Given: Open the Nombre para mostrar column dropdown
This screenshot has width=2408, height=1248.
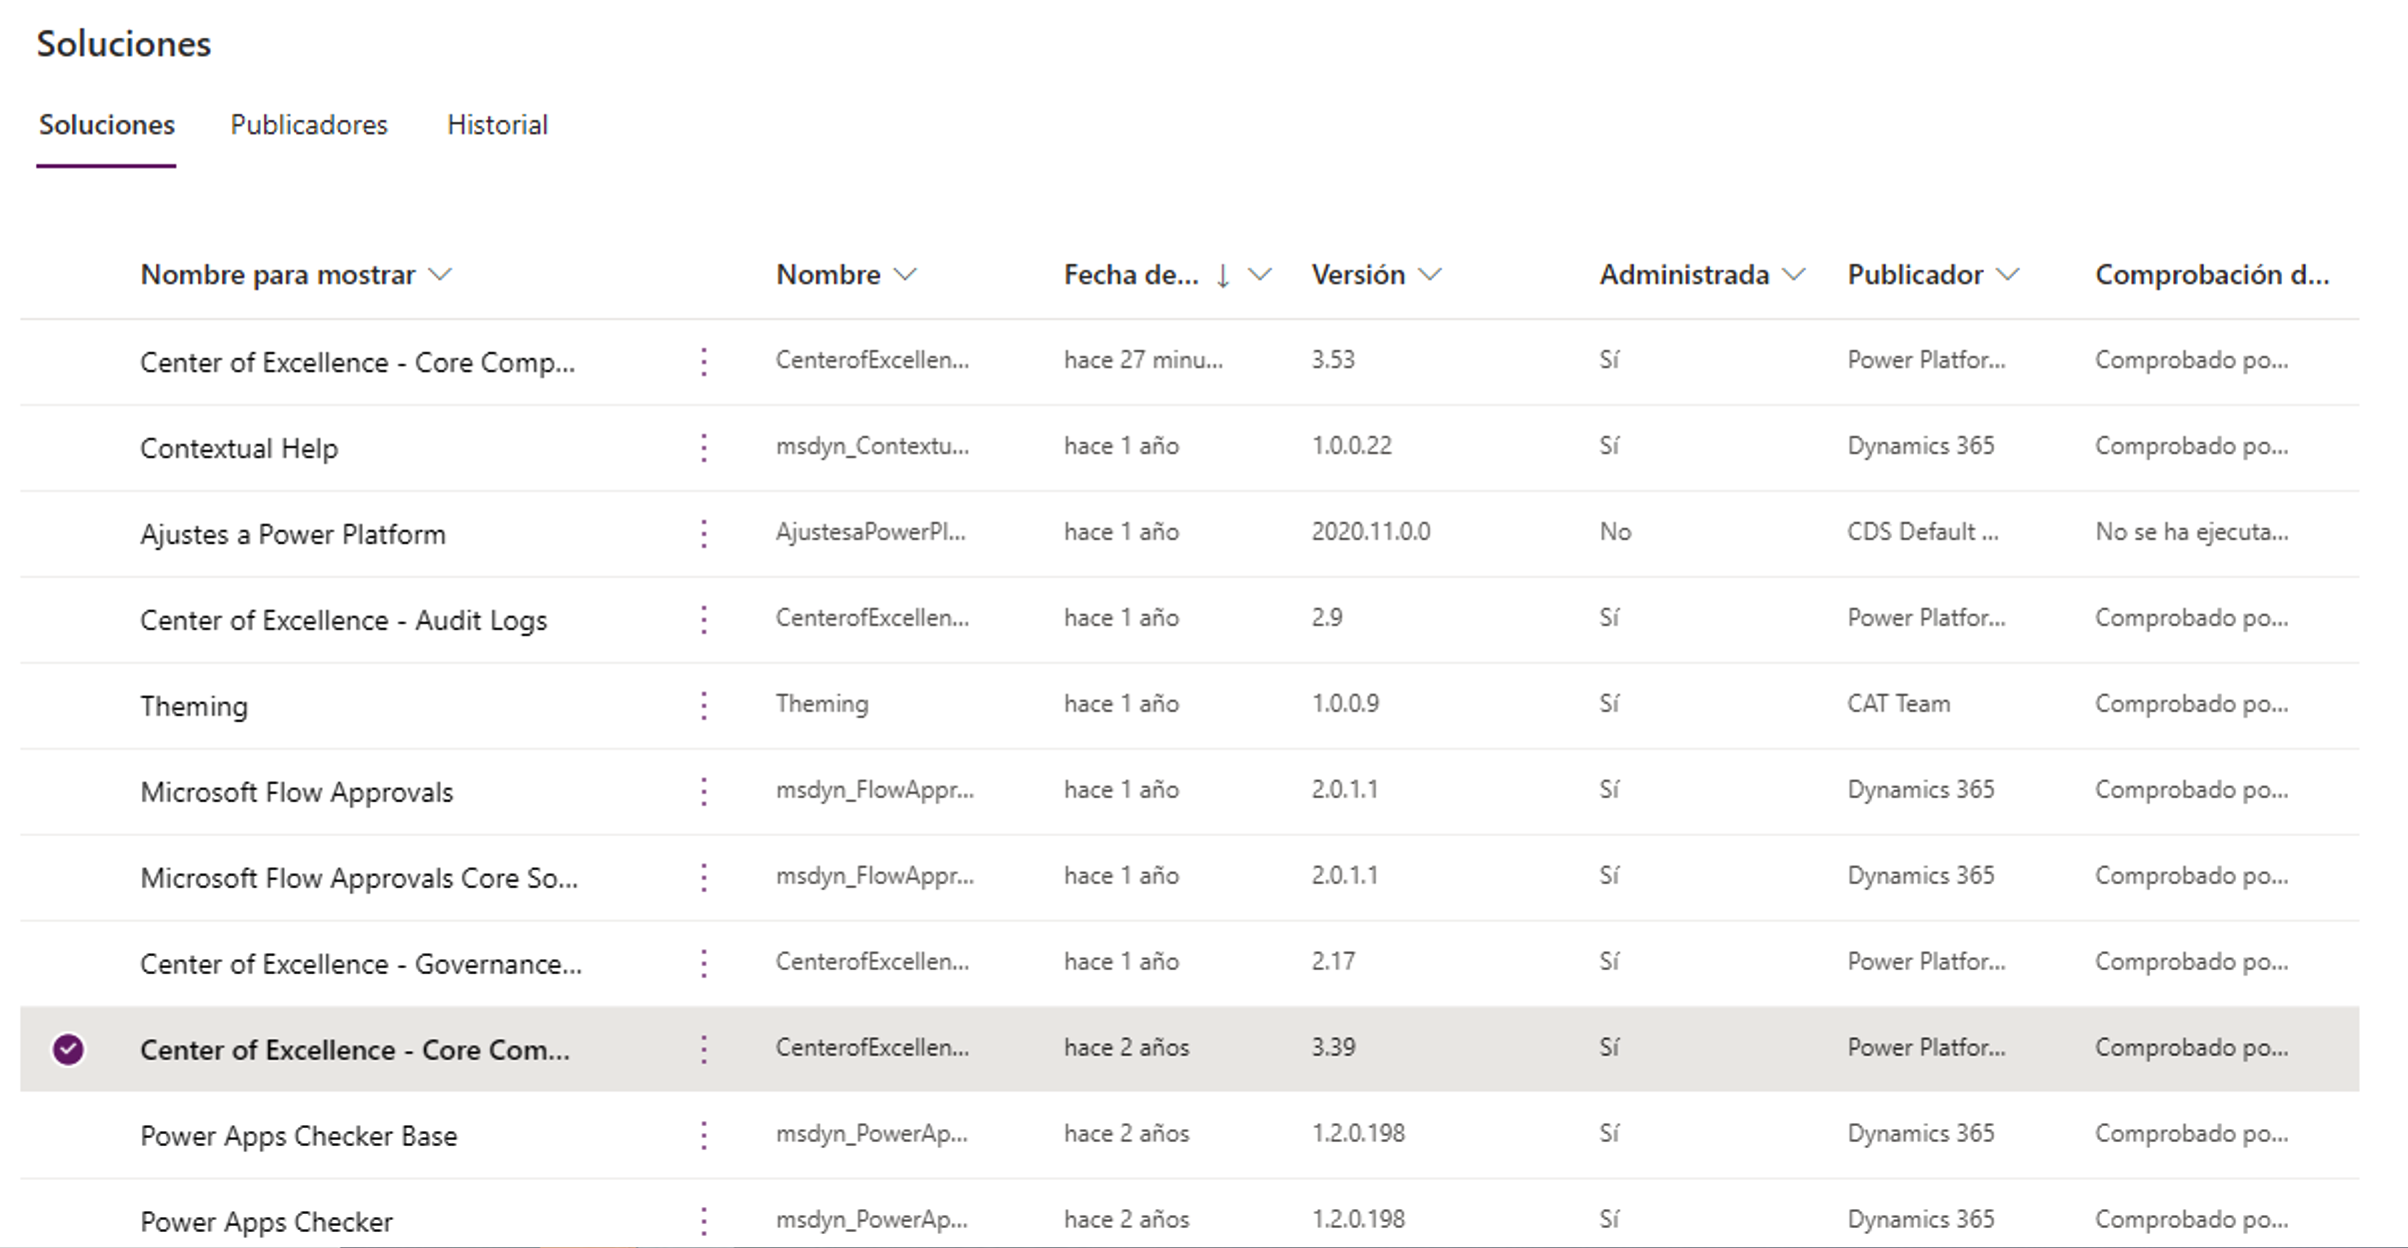Looking at the screenshot, I should coord(441,274).
